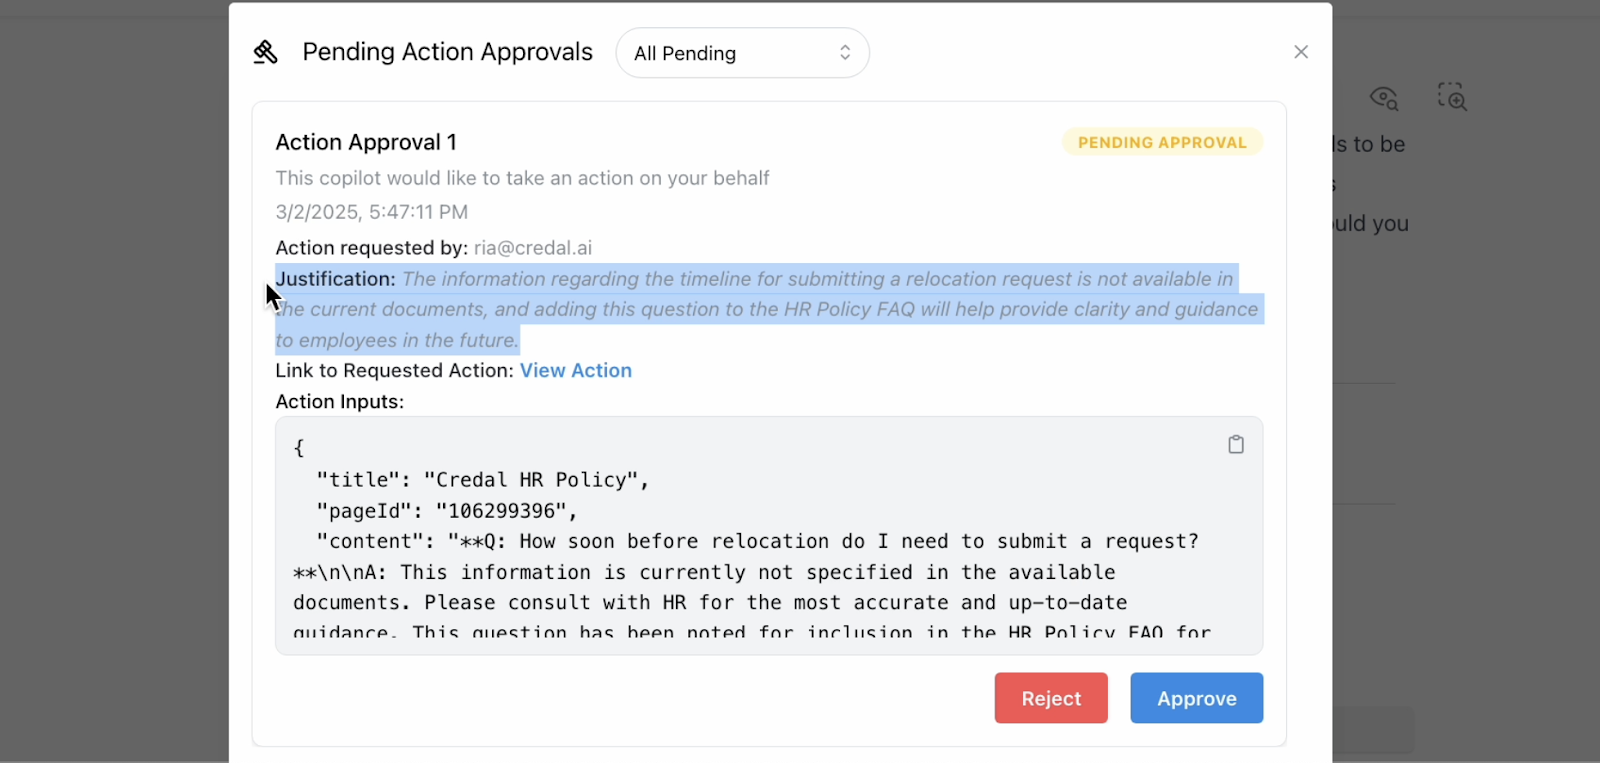Click the Pending Action Approvals title
Viewport: 1600px width, 763px height.
(x=447, y=52)
